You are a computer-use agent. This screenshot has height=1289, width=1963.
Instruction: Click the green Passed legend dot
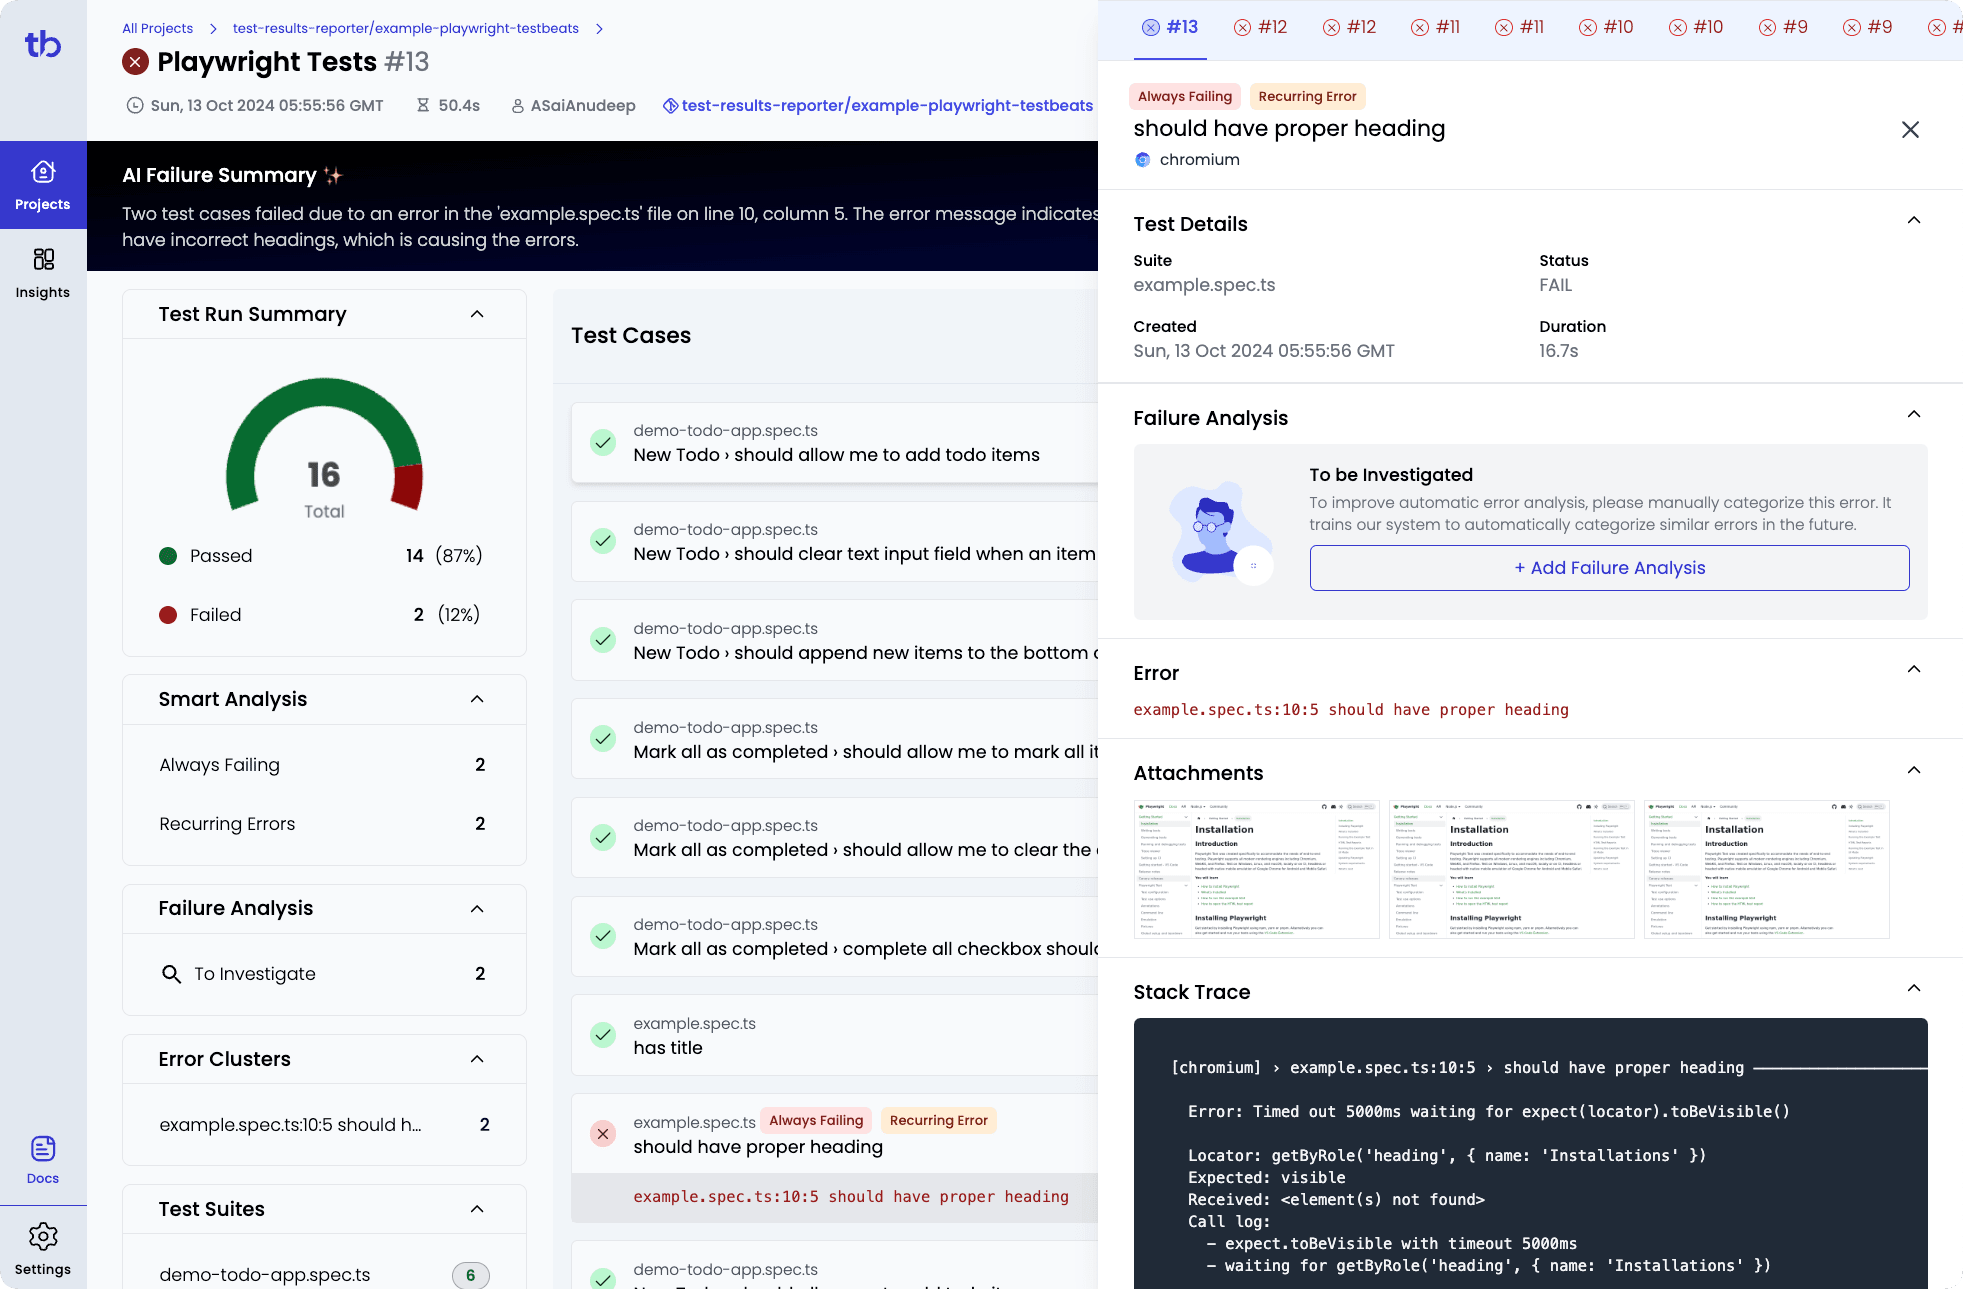(168, 556)
